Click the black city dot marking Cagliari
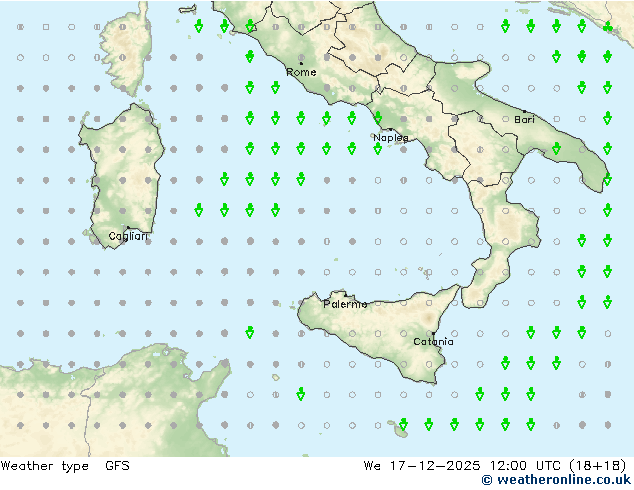The image size is (634, 490). tap(128, 228)
